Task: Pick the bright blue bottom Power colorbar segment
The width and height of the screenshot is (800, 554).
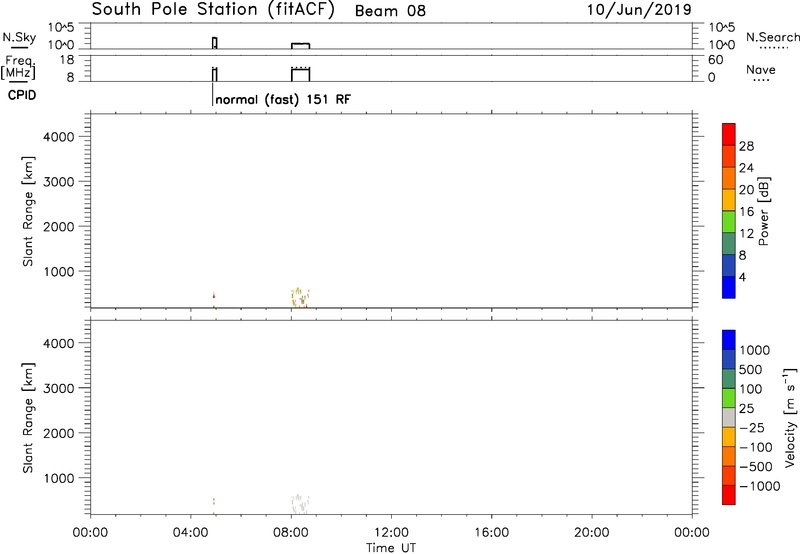Action: [729, 287]
